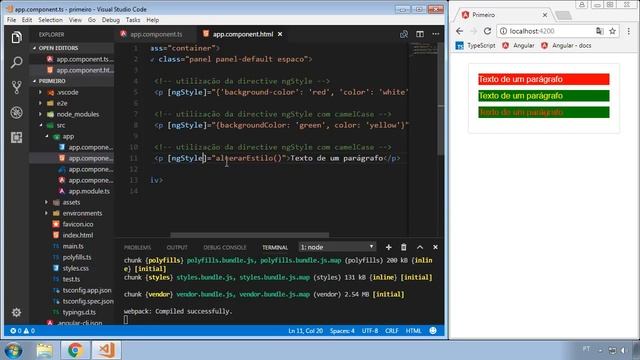Expand the assets folder
Viewport: 640px width, 360px height.
47,202
